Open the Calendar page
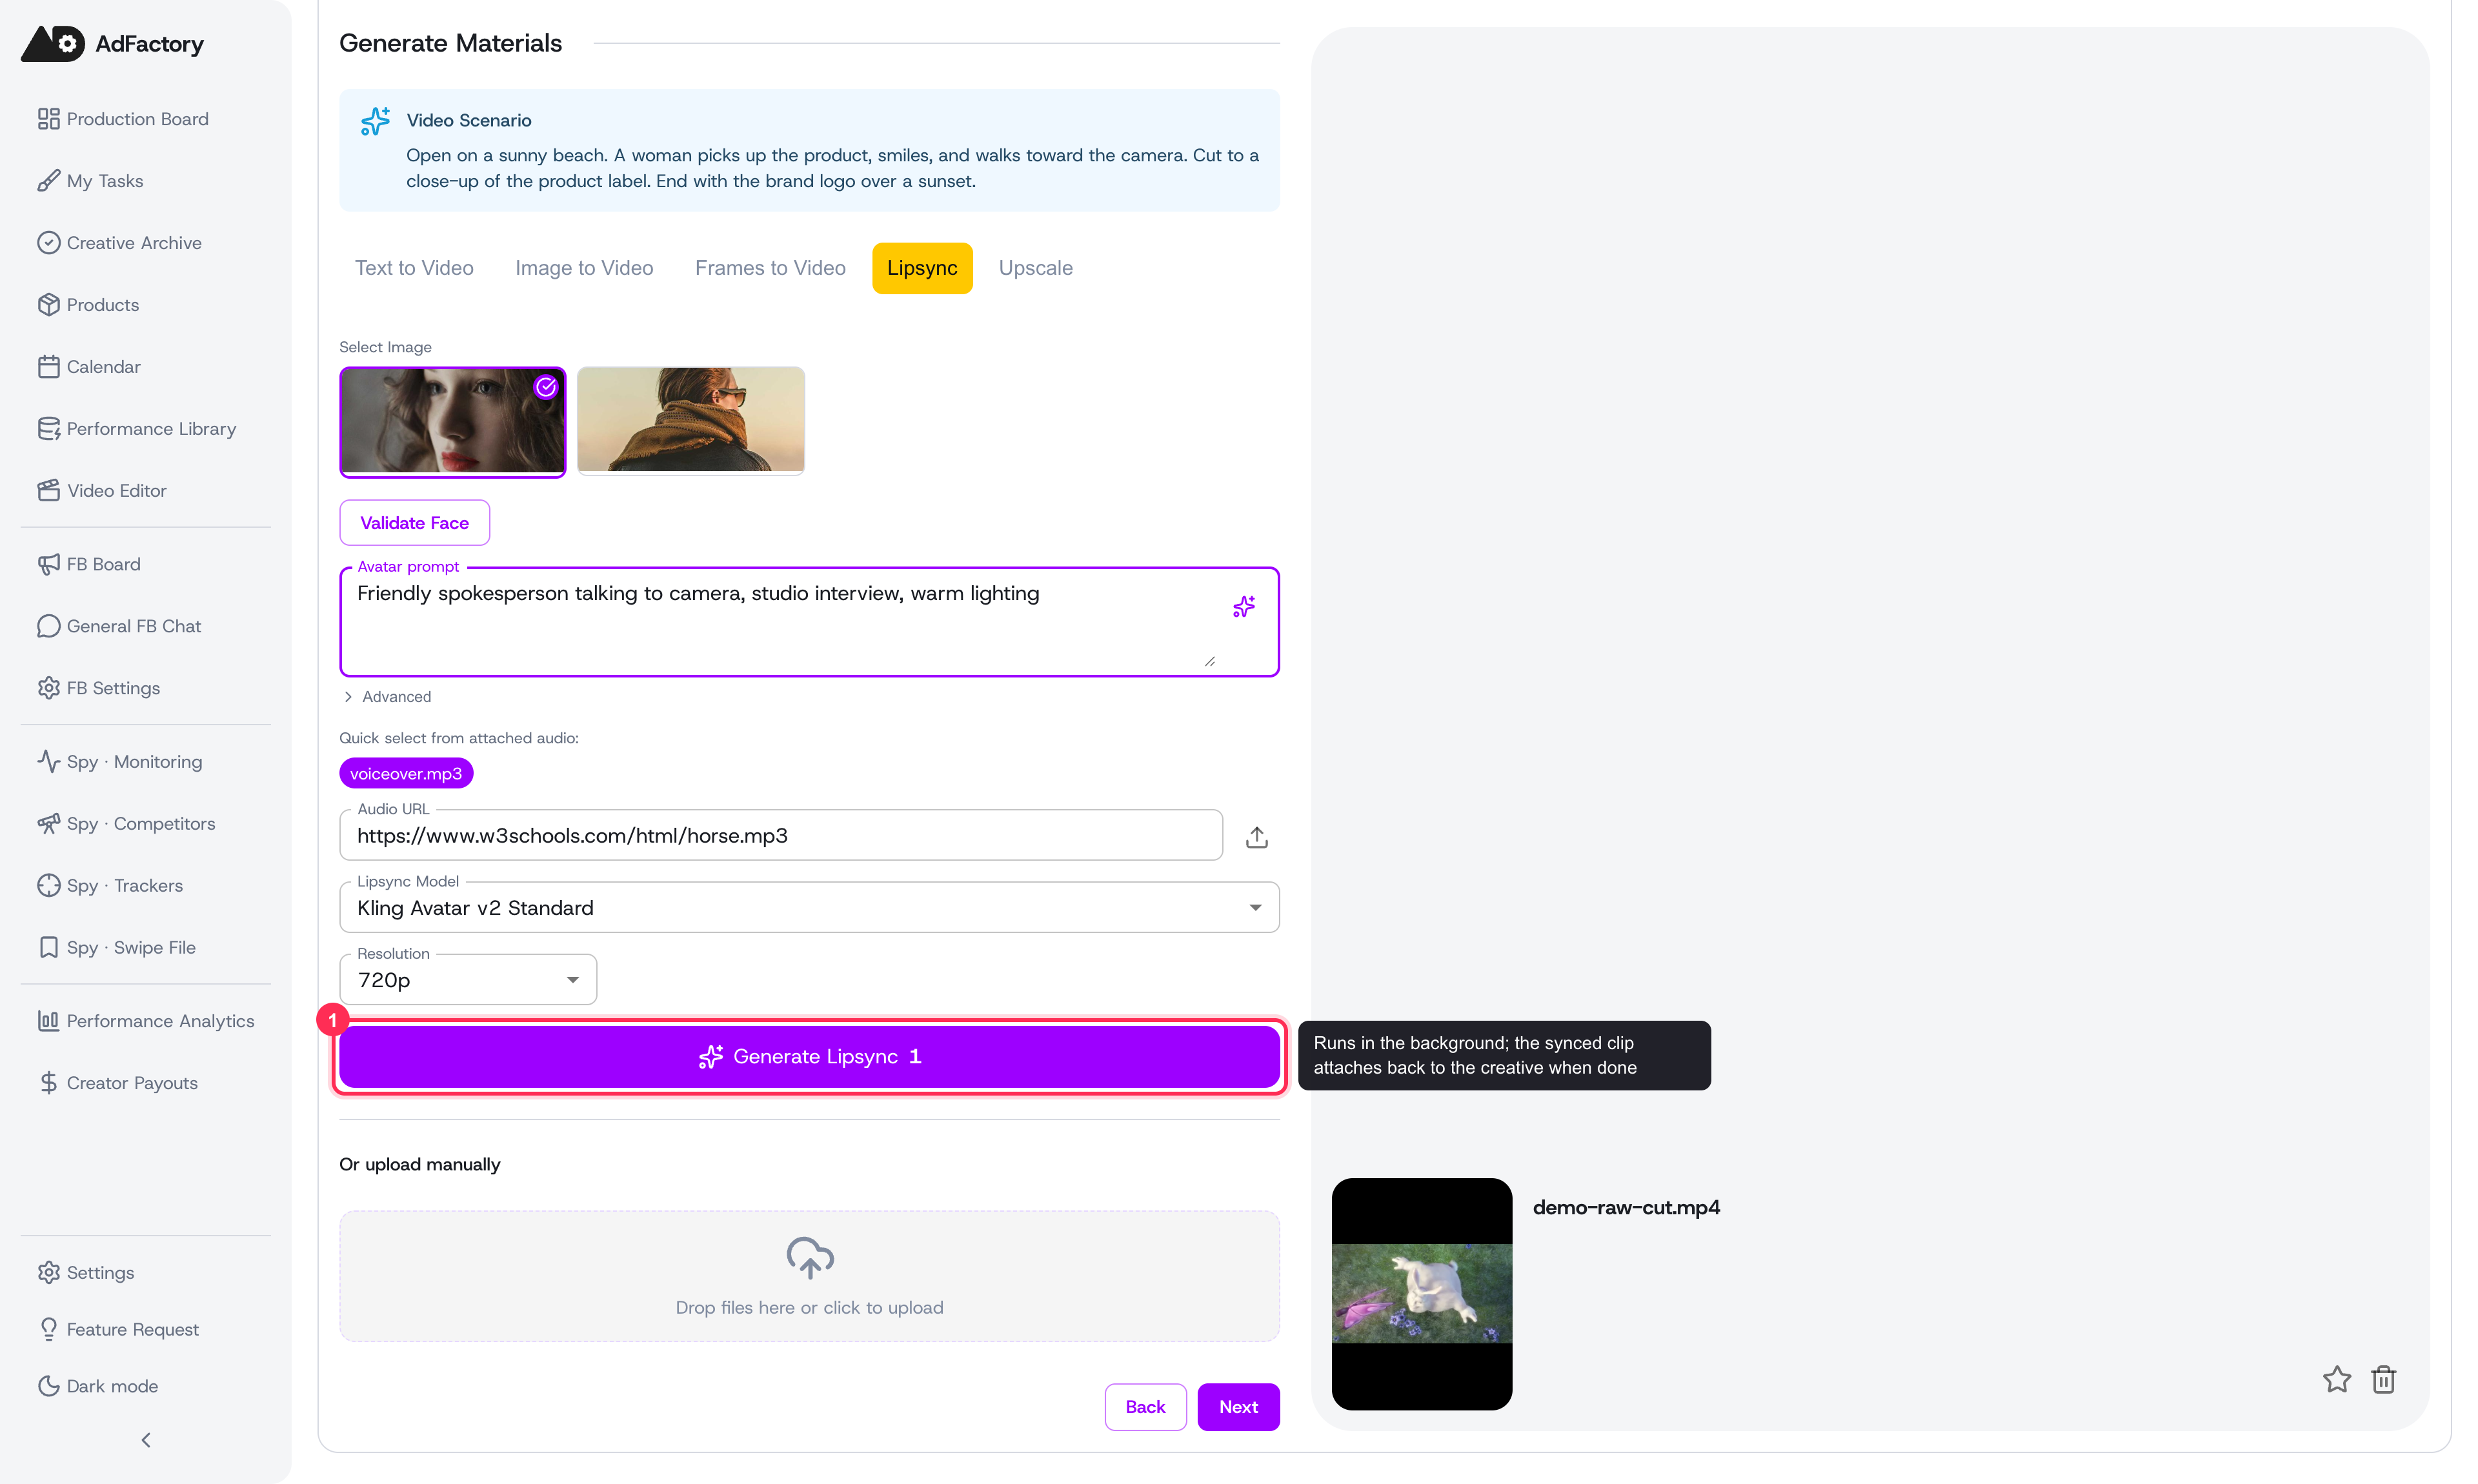This screenshot has height=1484, width=2478. (89, 367)
